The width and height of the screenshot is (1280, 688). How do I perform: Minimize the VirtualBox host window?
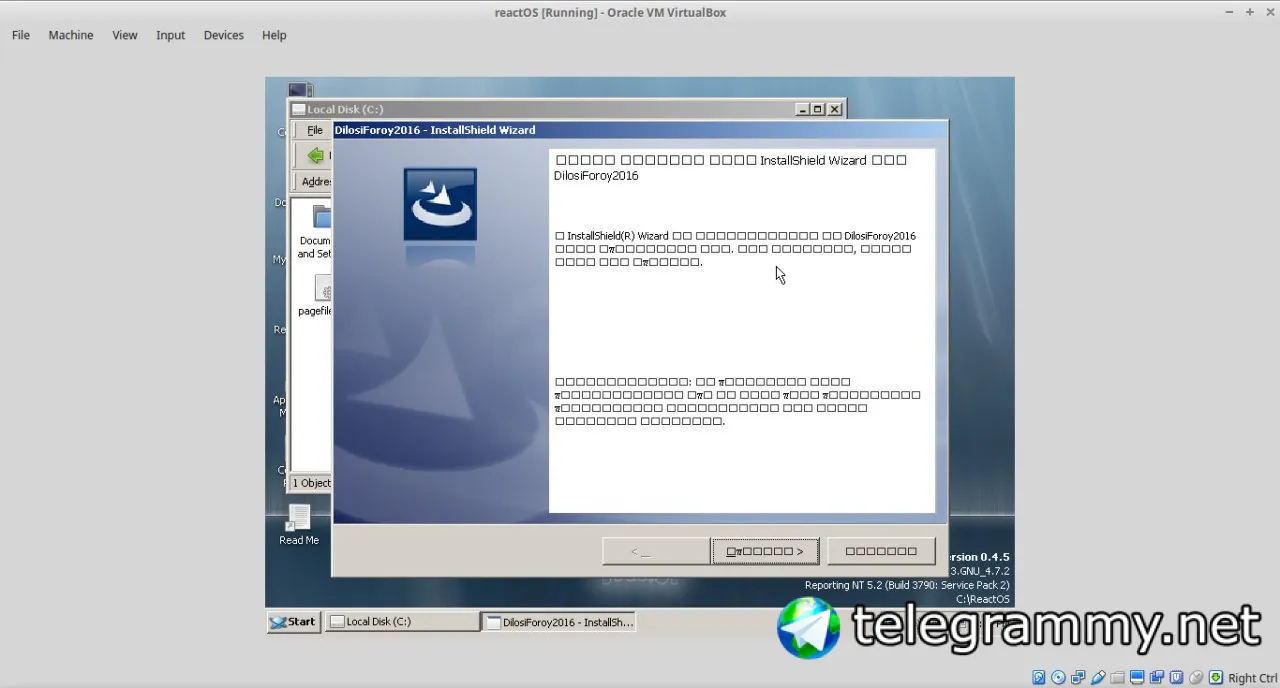coord(1229,12)
